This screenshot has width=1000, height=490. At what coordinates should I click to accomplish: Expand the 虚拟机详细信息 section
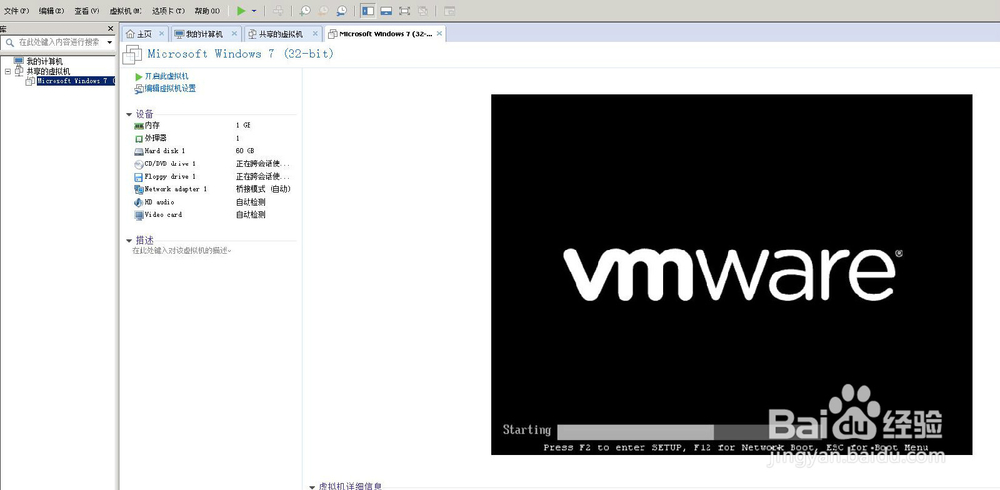312,487
